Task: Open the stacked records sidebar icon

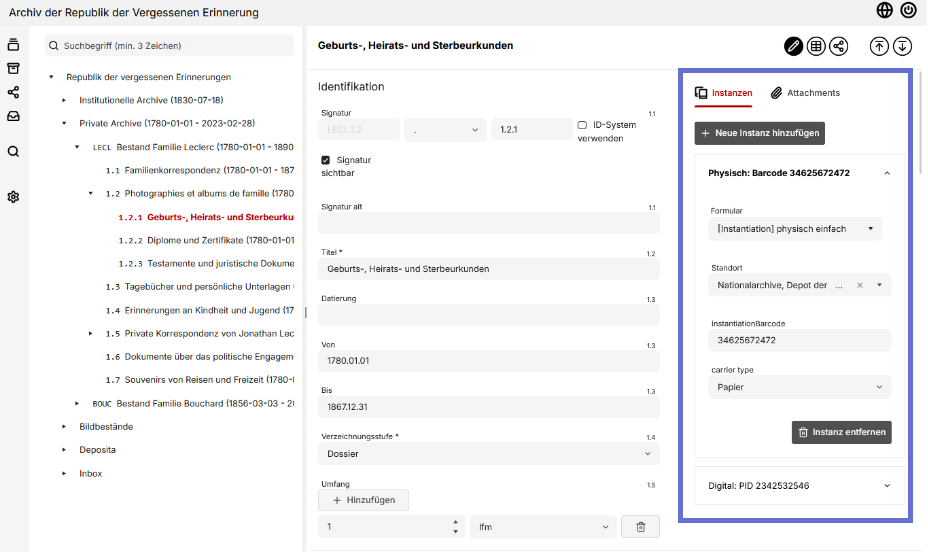Action: click(x=13, y=45)
